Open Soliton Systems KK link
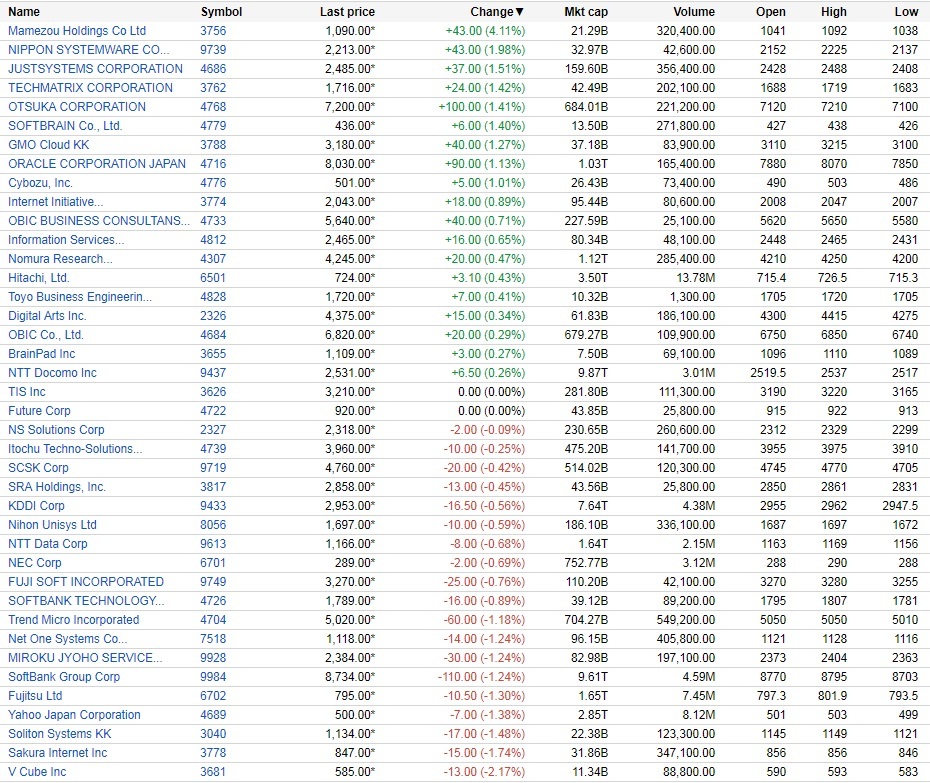The image size is (930, 783). tap(59, 733)
